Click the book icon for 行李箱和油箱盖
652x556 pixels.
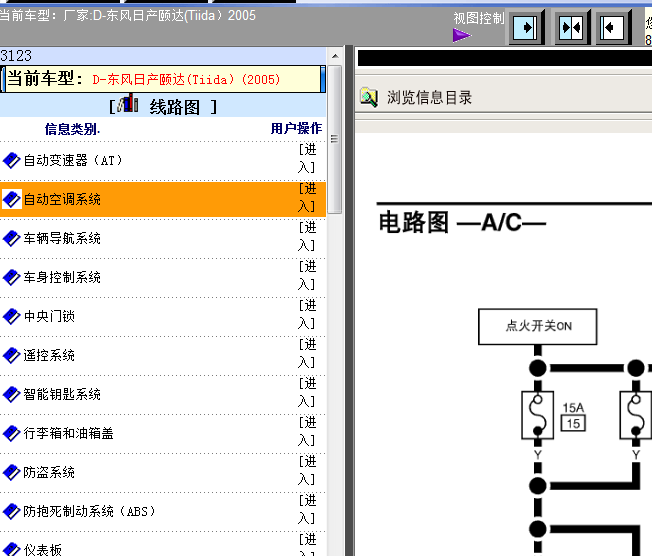(x=12, y=433)
